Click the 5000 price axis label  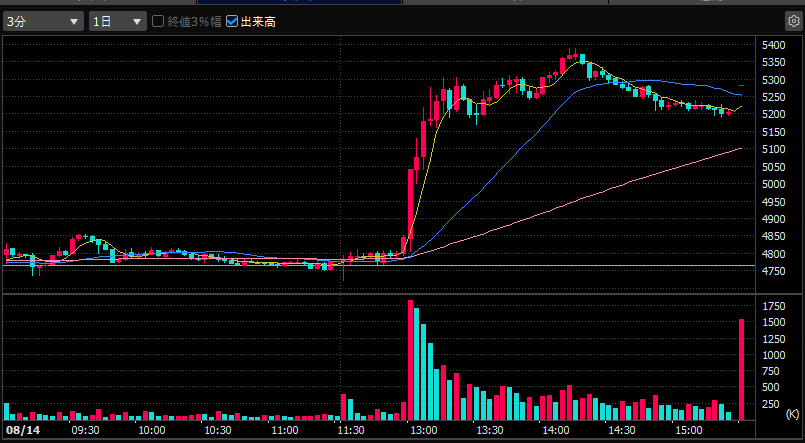pyautogui.click(x=773, y=184)
